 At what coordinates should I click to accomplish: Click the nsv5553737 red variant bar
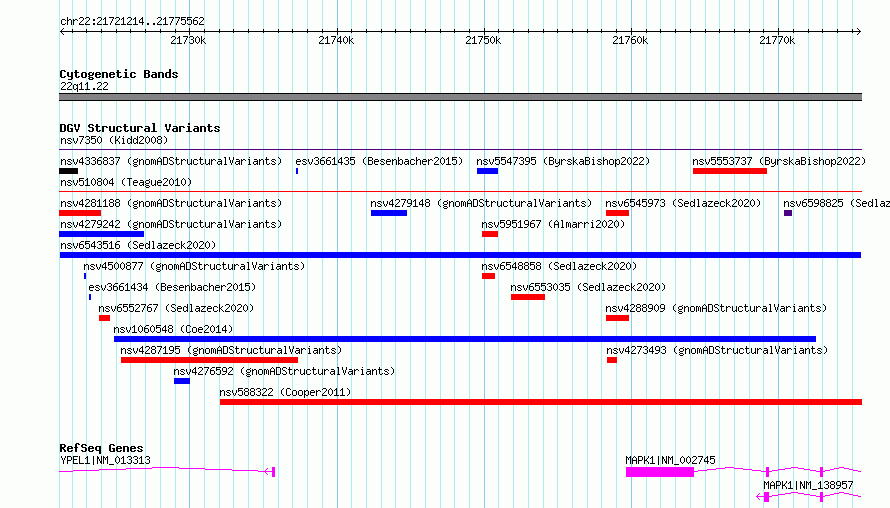(x=730, y=171)
